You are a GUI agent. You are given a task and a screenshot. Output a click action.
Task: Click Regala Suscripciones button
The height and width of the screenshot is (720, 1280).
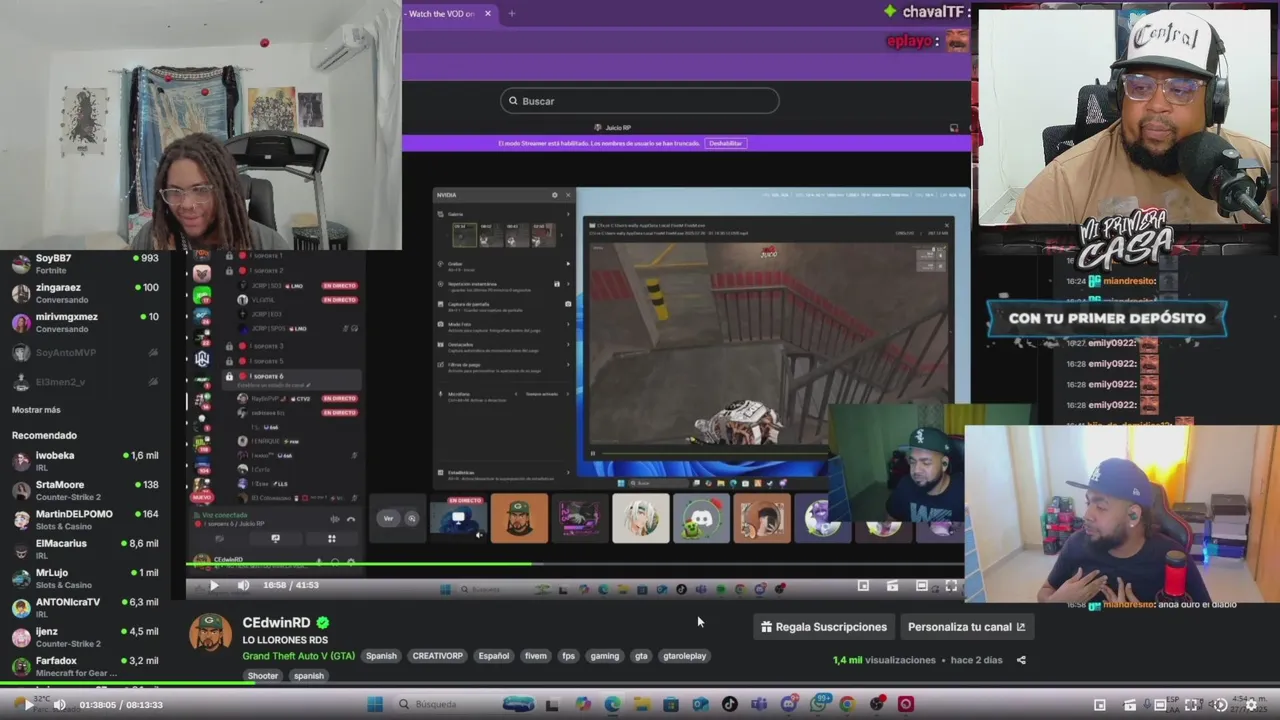(x=824, y=627)
